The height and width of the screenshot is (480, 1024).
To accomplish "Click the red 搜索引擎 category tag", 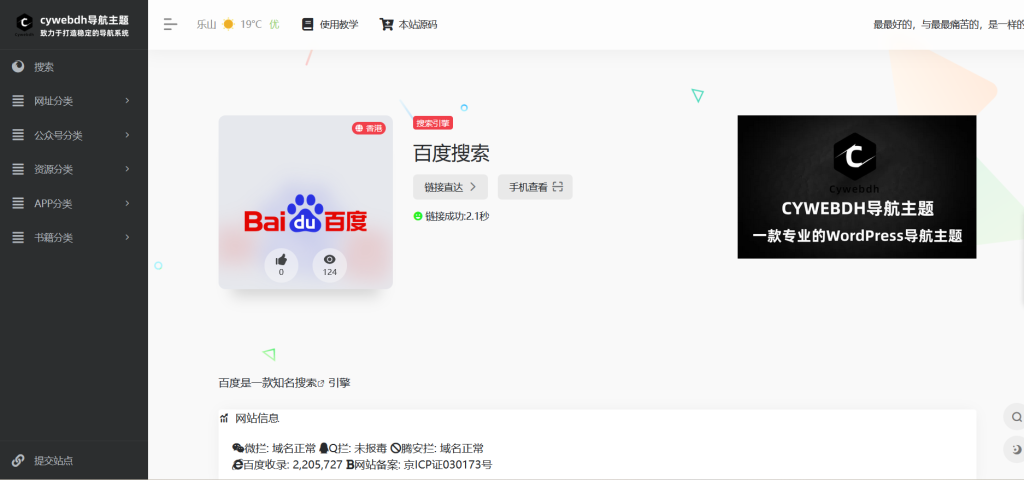I will pyautogui.click(x=433, y=123).
